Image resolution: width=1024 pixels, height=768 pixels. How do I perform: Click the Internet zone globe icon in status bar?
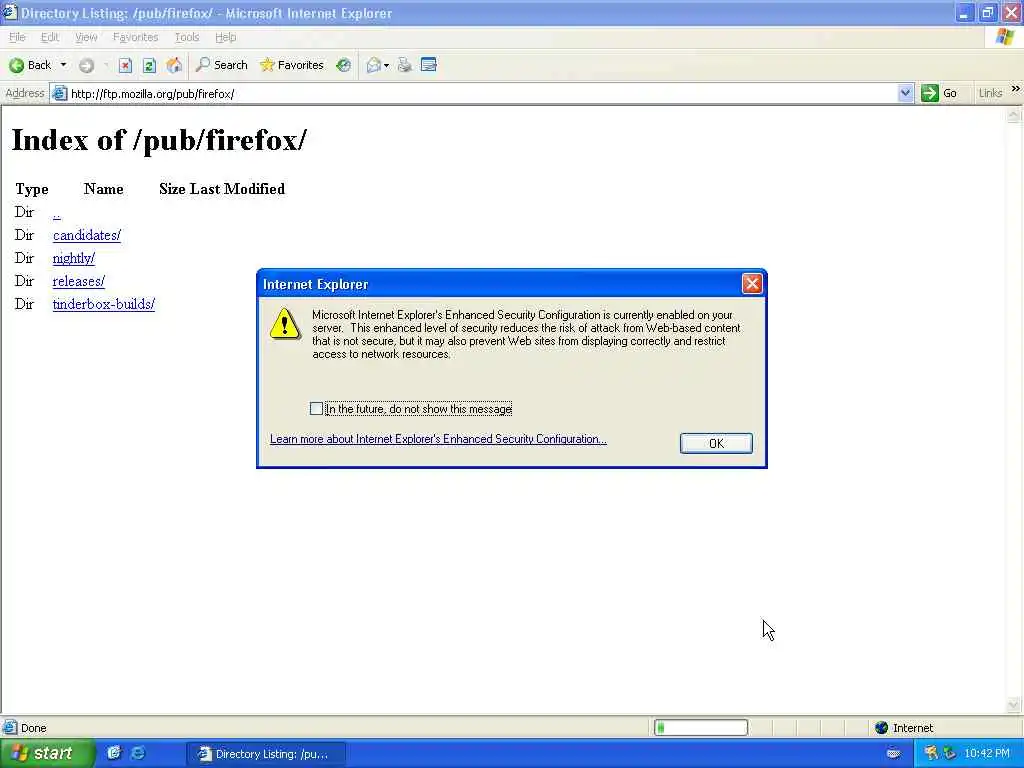[x=881, y=728]
